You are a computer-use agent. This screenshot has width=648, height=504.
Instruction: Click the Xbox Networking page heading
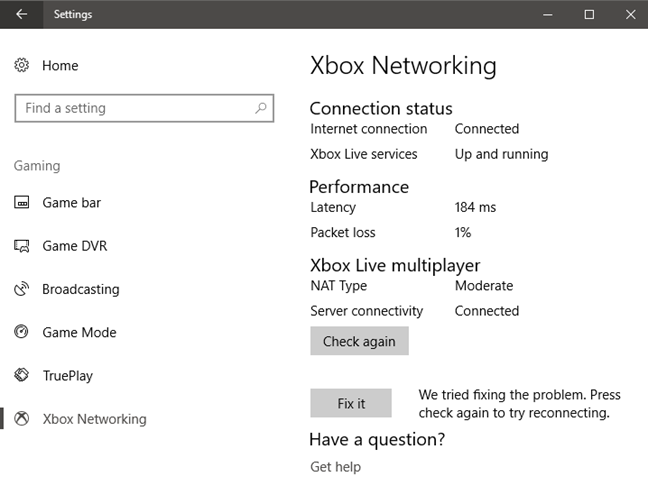click(x=403, y=65)
